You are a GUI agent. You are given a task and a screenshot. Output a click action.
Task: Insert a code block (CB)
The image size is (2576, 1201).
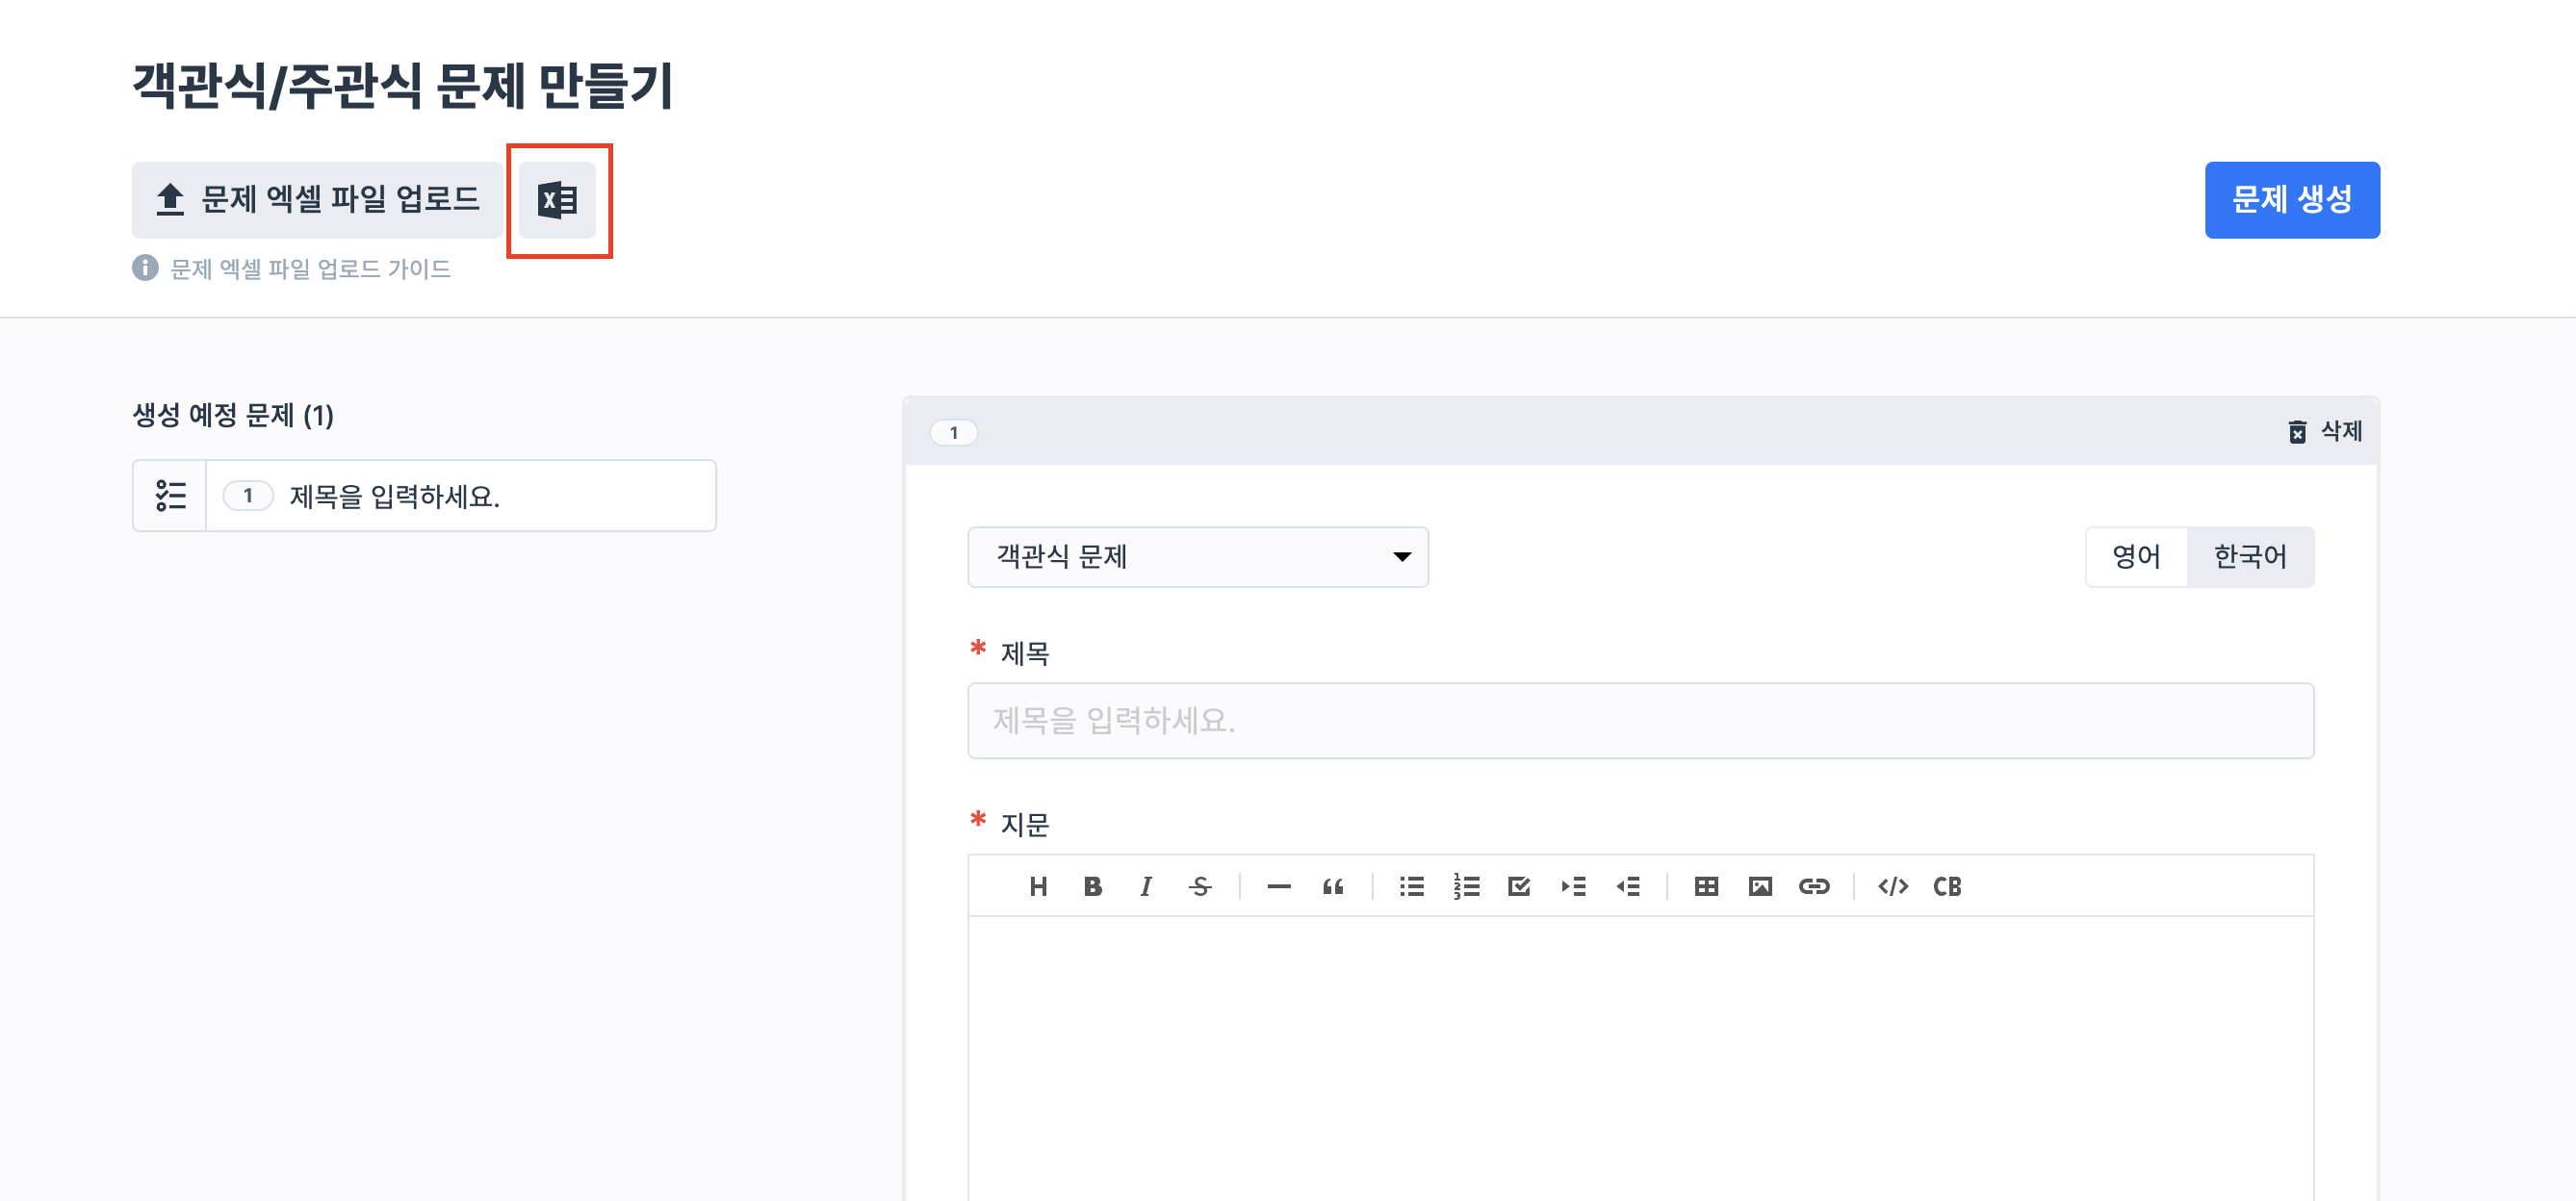tap(1947, 886)
